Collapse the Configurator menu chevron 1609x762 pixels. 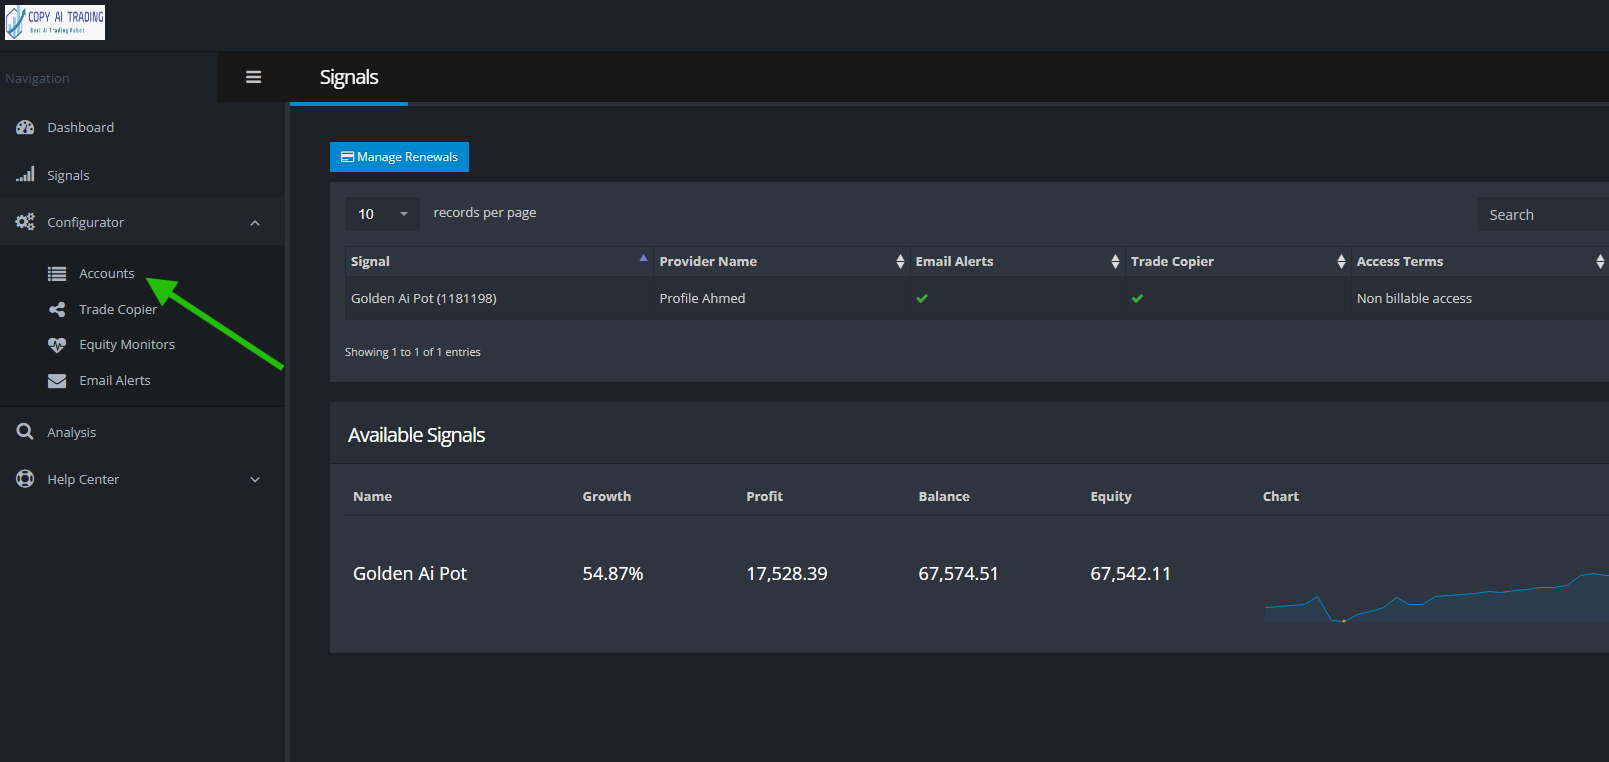(x=255, y=223)
